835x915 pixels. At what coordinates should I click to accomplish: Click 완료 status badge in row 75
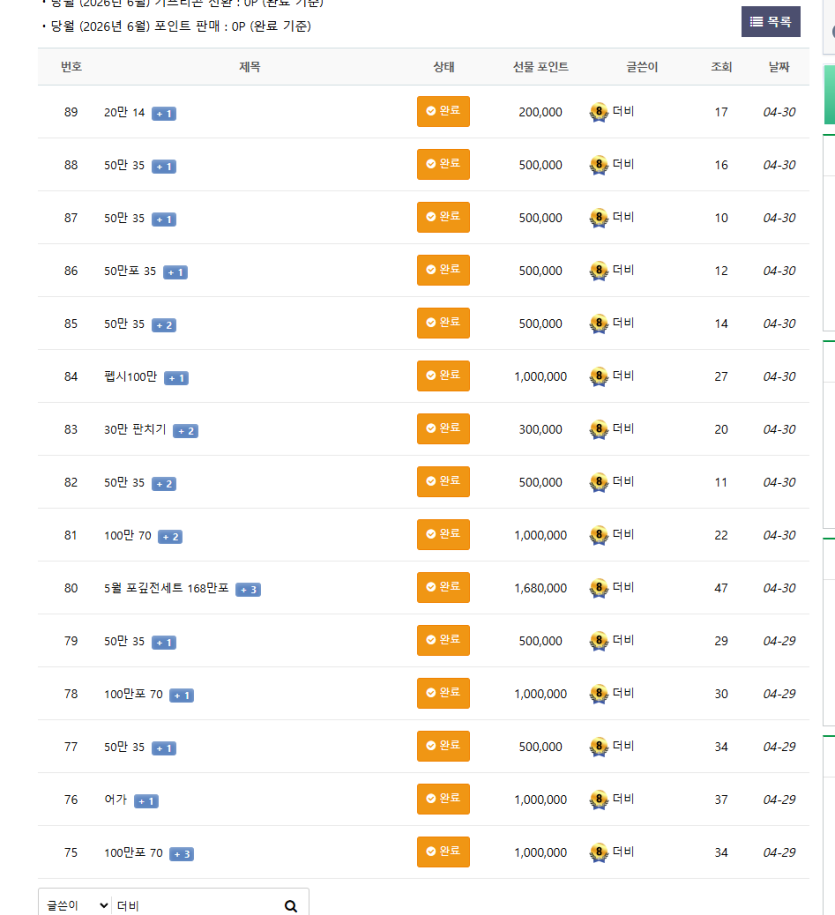click(443, 852)
